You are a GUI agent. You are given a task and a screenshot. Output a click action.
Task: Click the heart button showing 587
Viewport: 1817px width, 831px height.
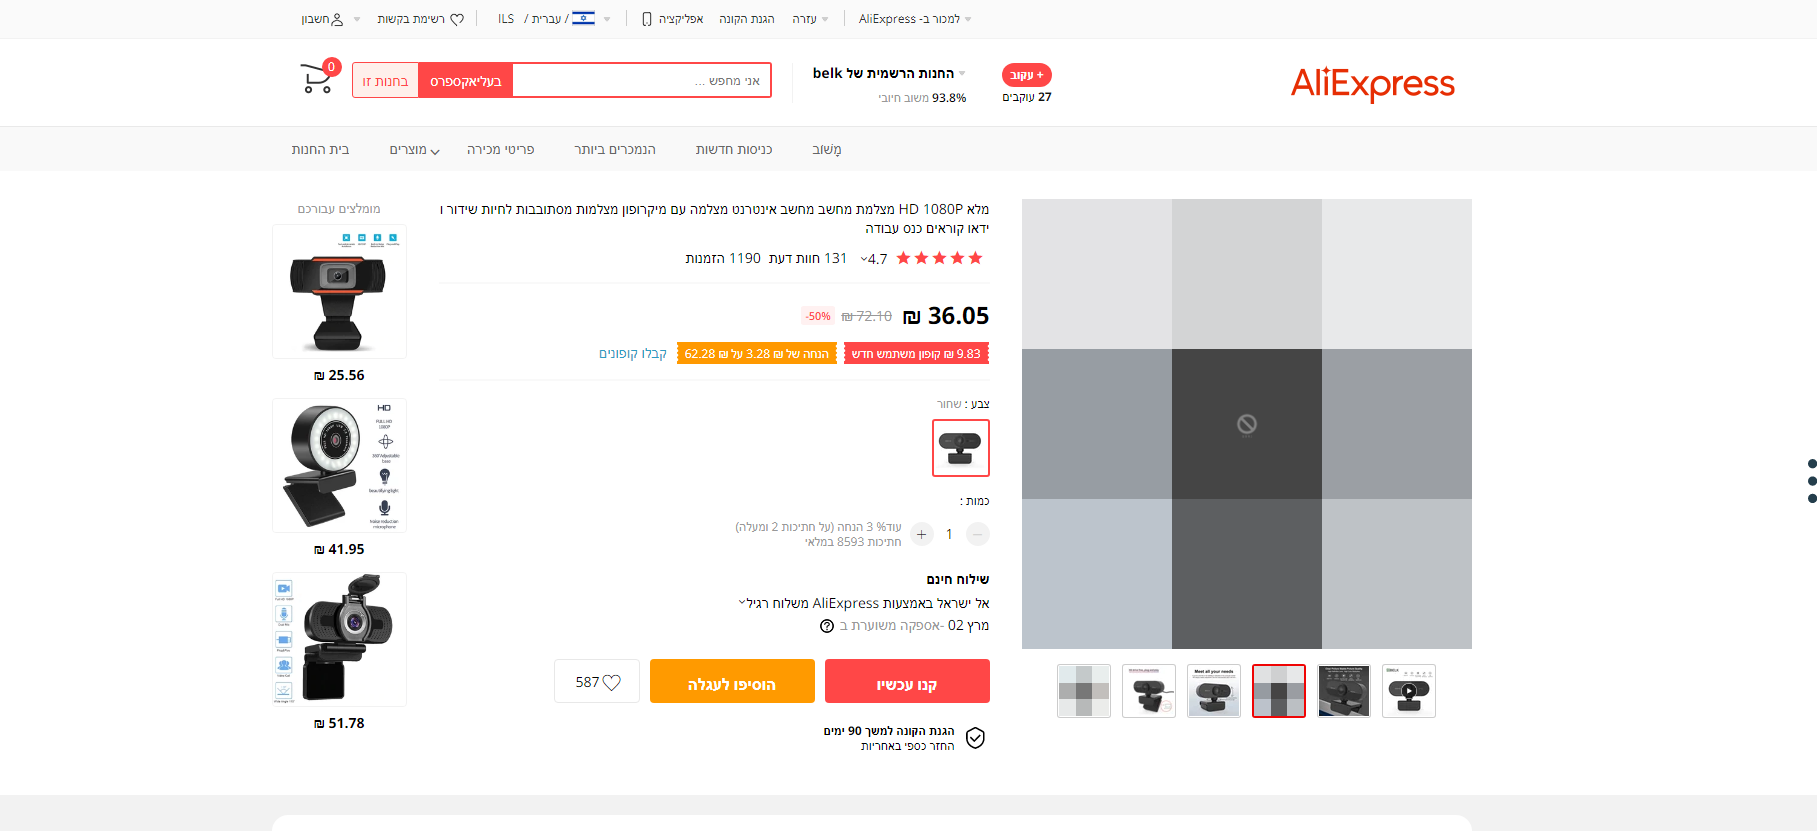point(597,682)
